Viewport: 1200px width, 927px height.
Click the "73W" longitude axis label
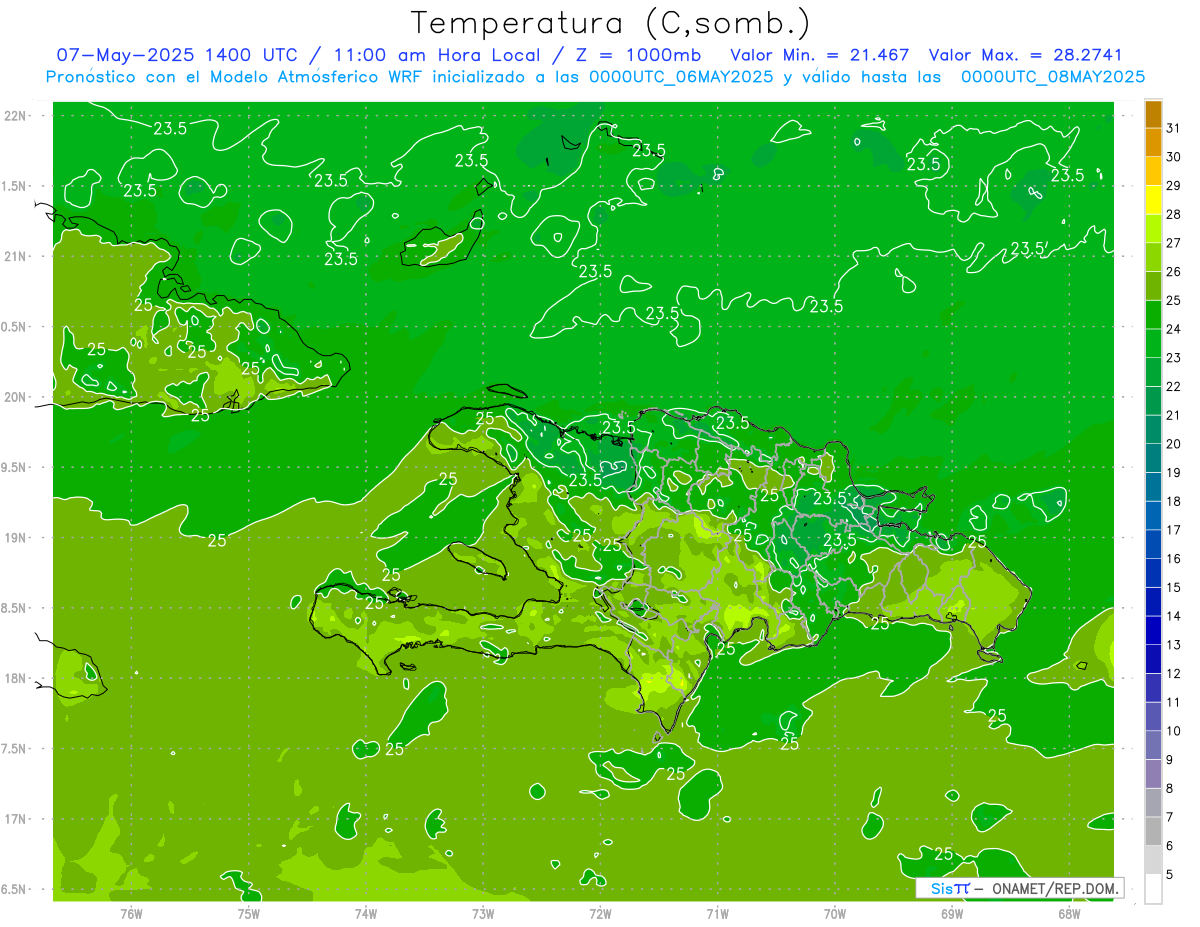click(483, 913)
